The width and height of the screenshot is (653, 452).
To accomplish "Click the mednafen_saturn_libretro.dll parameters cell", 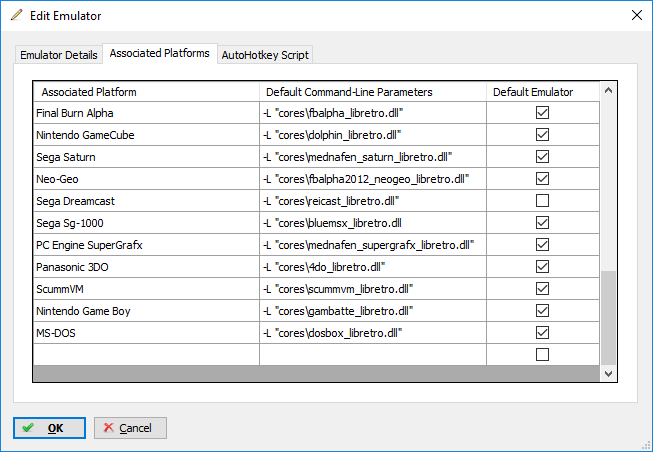I will [373, 157].
